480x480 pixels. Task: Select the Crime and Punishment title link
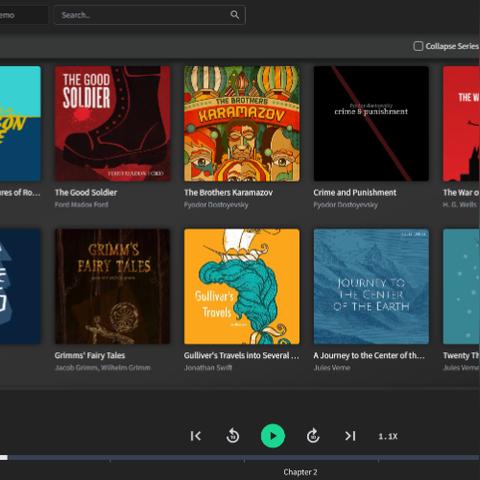[x=355, y=193]
